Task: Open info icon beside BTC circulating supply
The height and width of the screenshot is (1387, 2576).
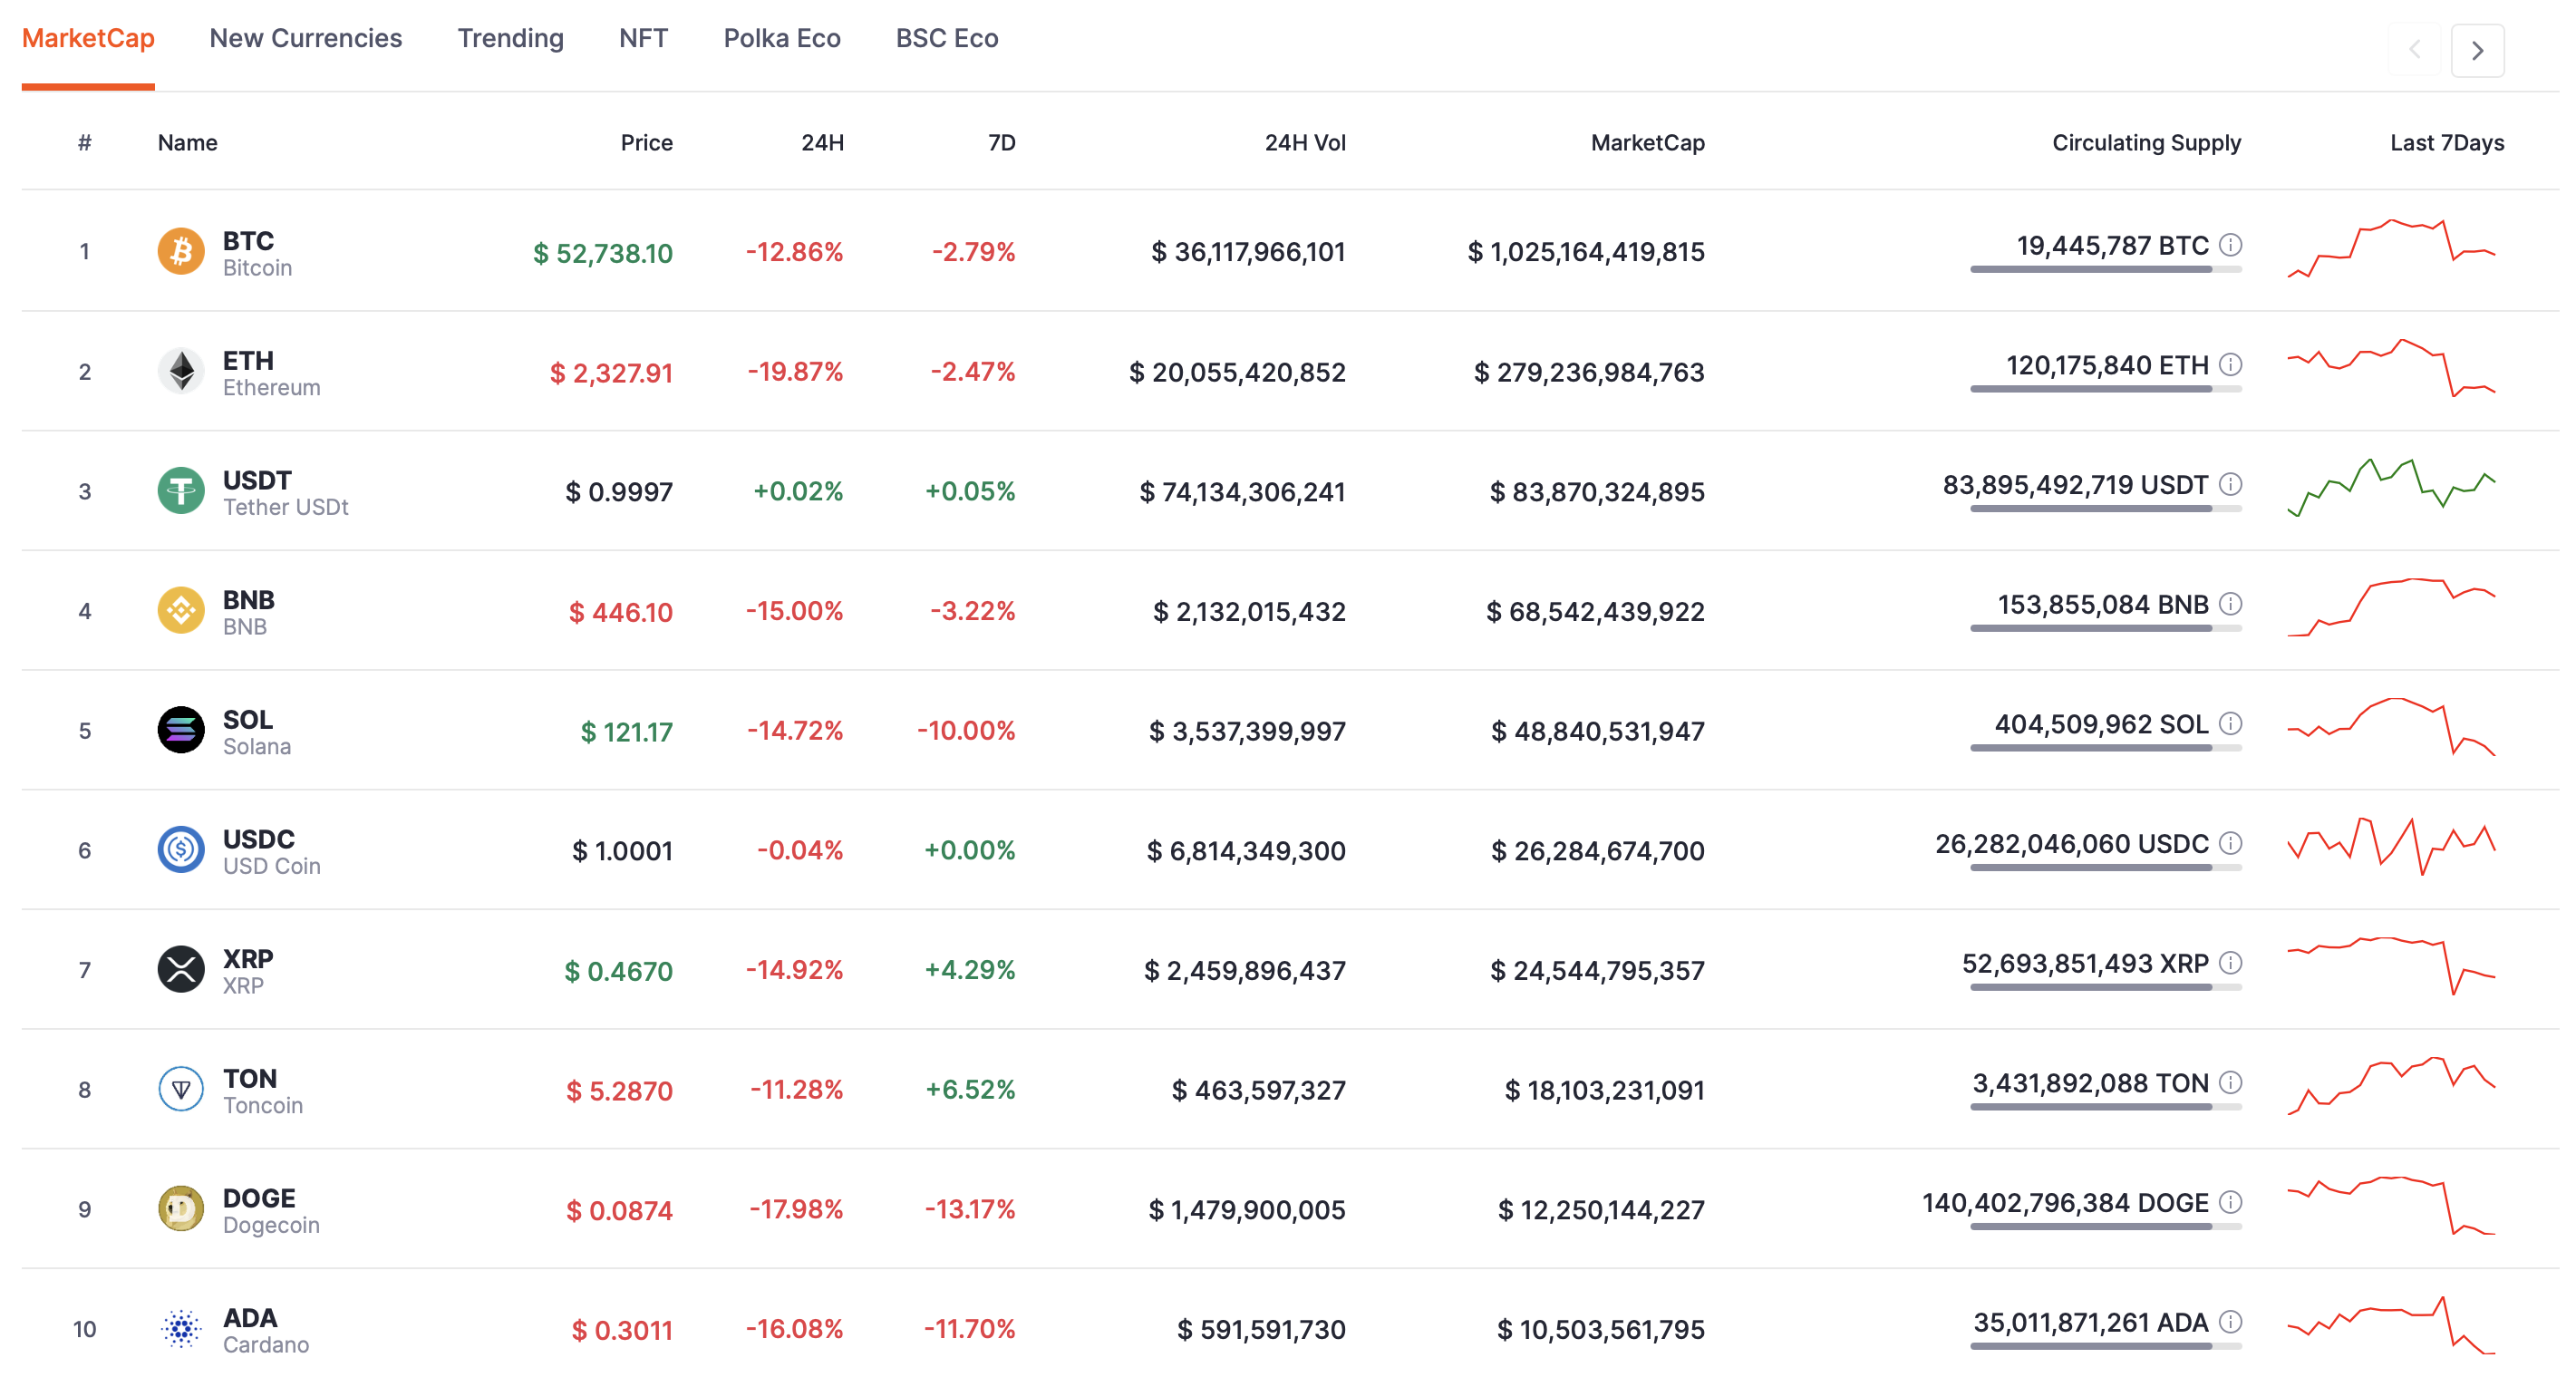Action: (2231, 245)
